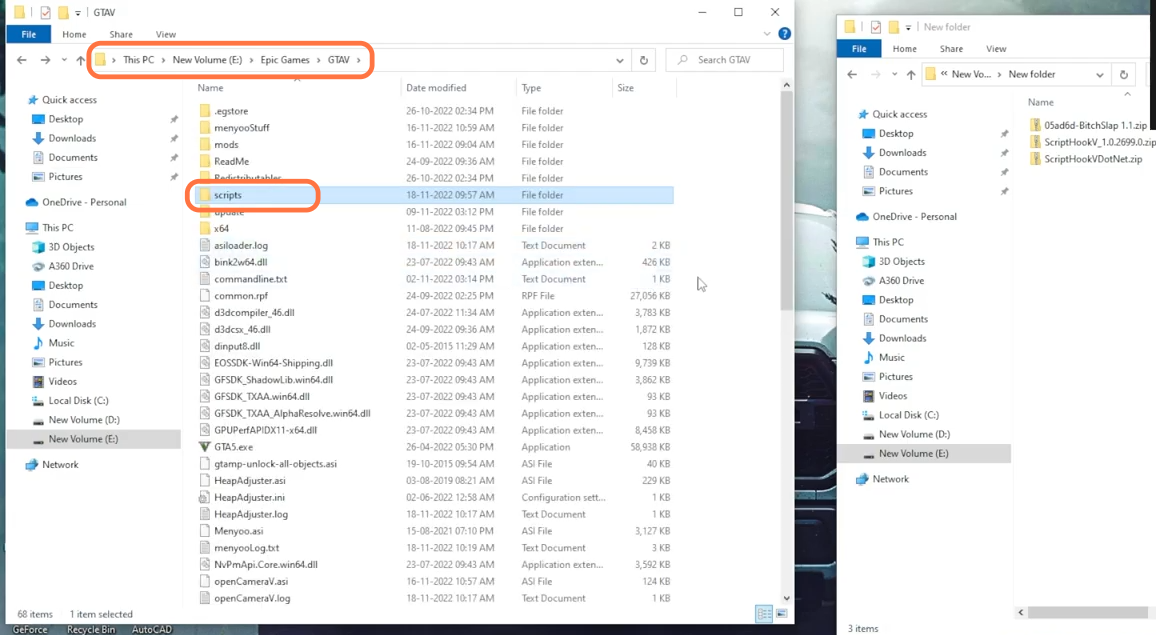
Task: Open Quick Access Toolbar dropdown in GTAV title bar
Action: (77, 13)
